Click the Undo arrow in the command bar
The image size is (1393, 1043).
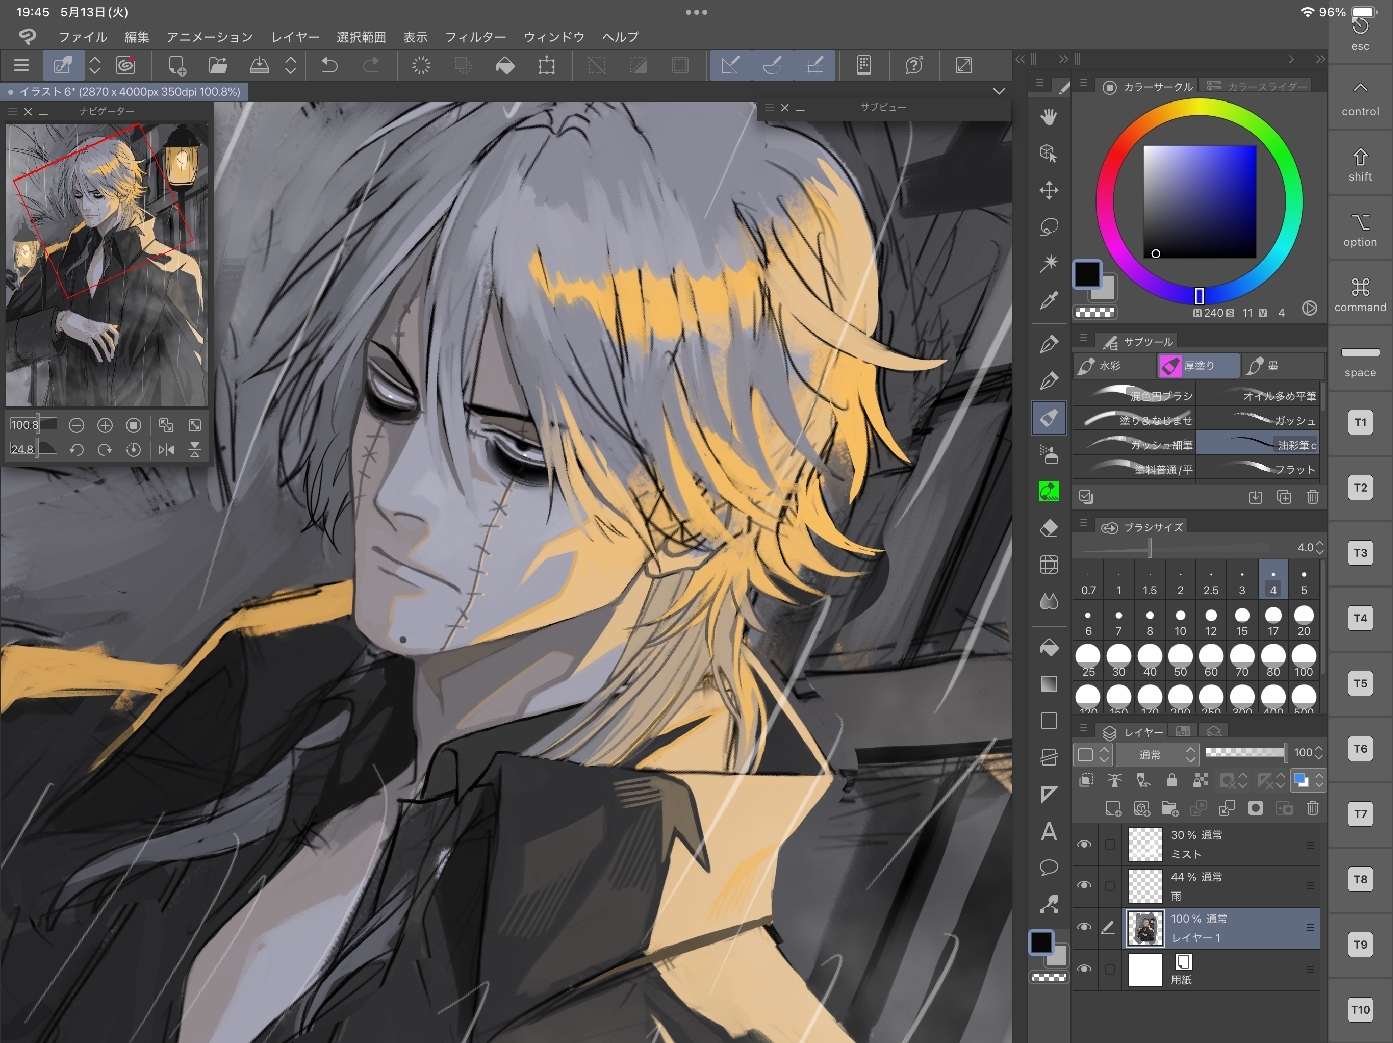[x=329, y=65]
